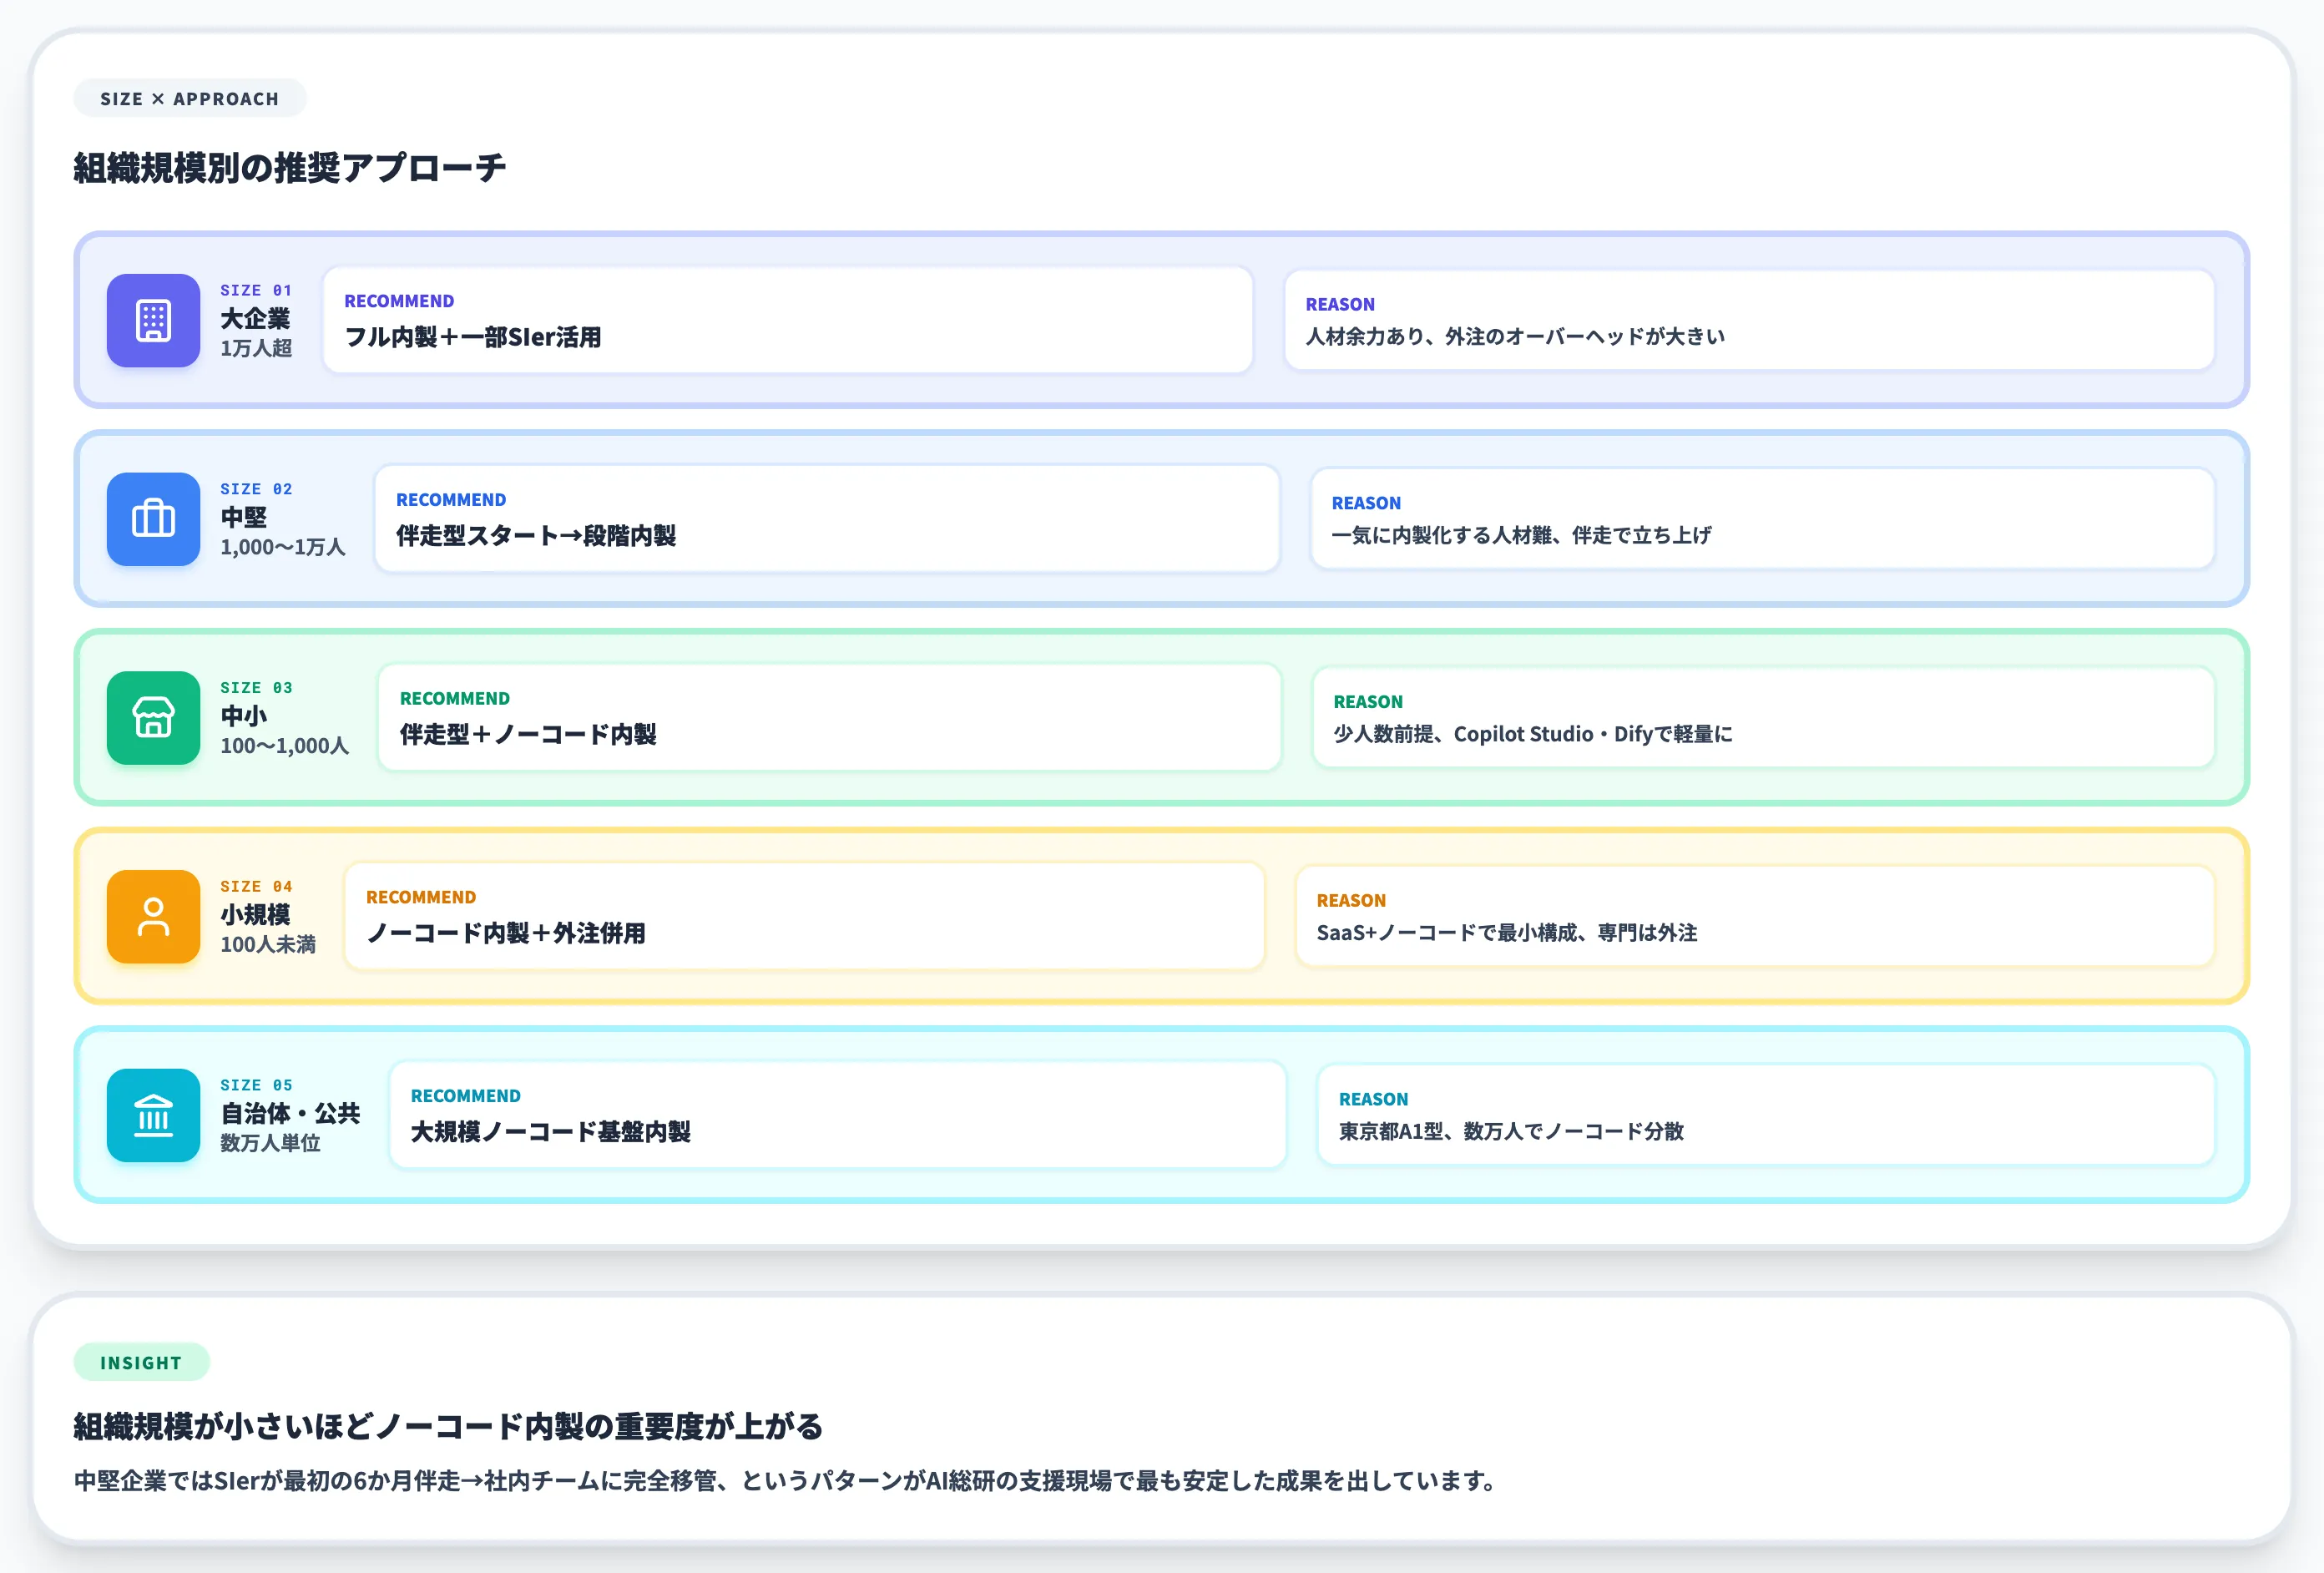Click the SIZE 05 label
Screen dimensions: 2324x1573
point(256,1085)
